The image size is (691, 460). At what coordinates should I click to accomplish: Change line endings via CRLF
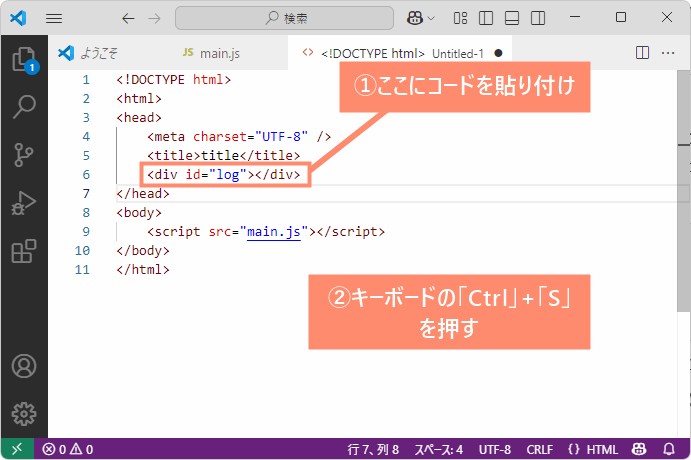point(539,449)
